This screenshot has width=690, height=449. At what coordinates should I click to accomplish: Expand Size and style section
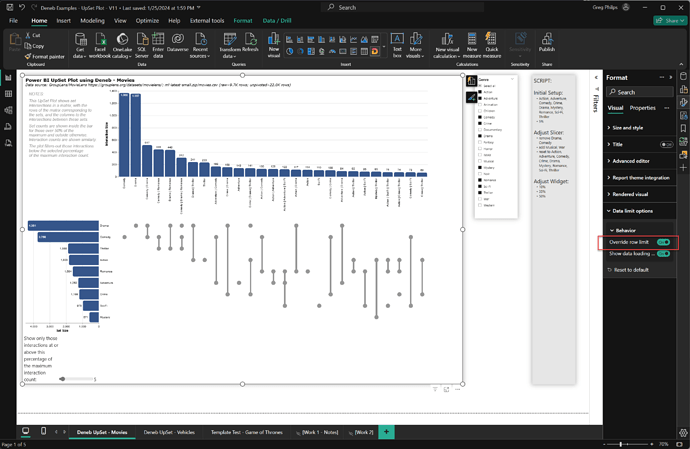point(628,128)
